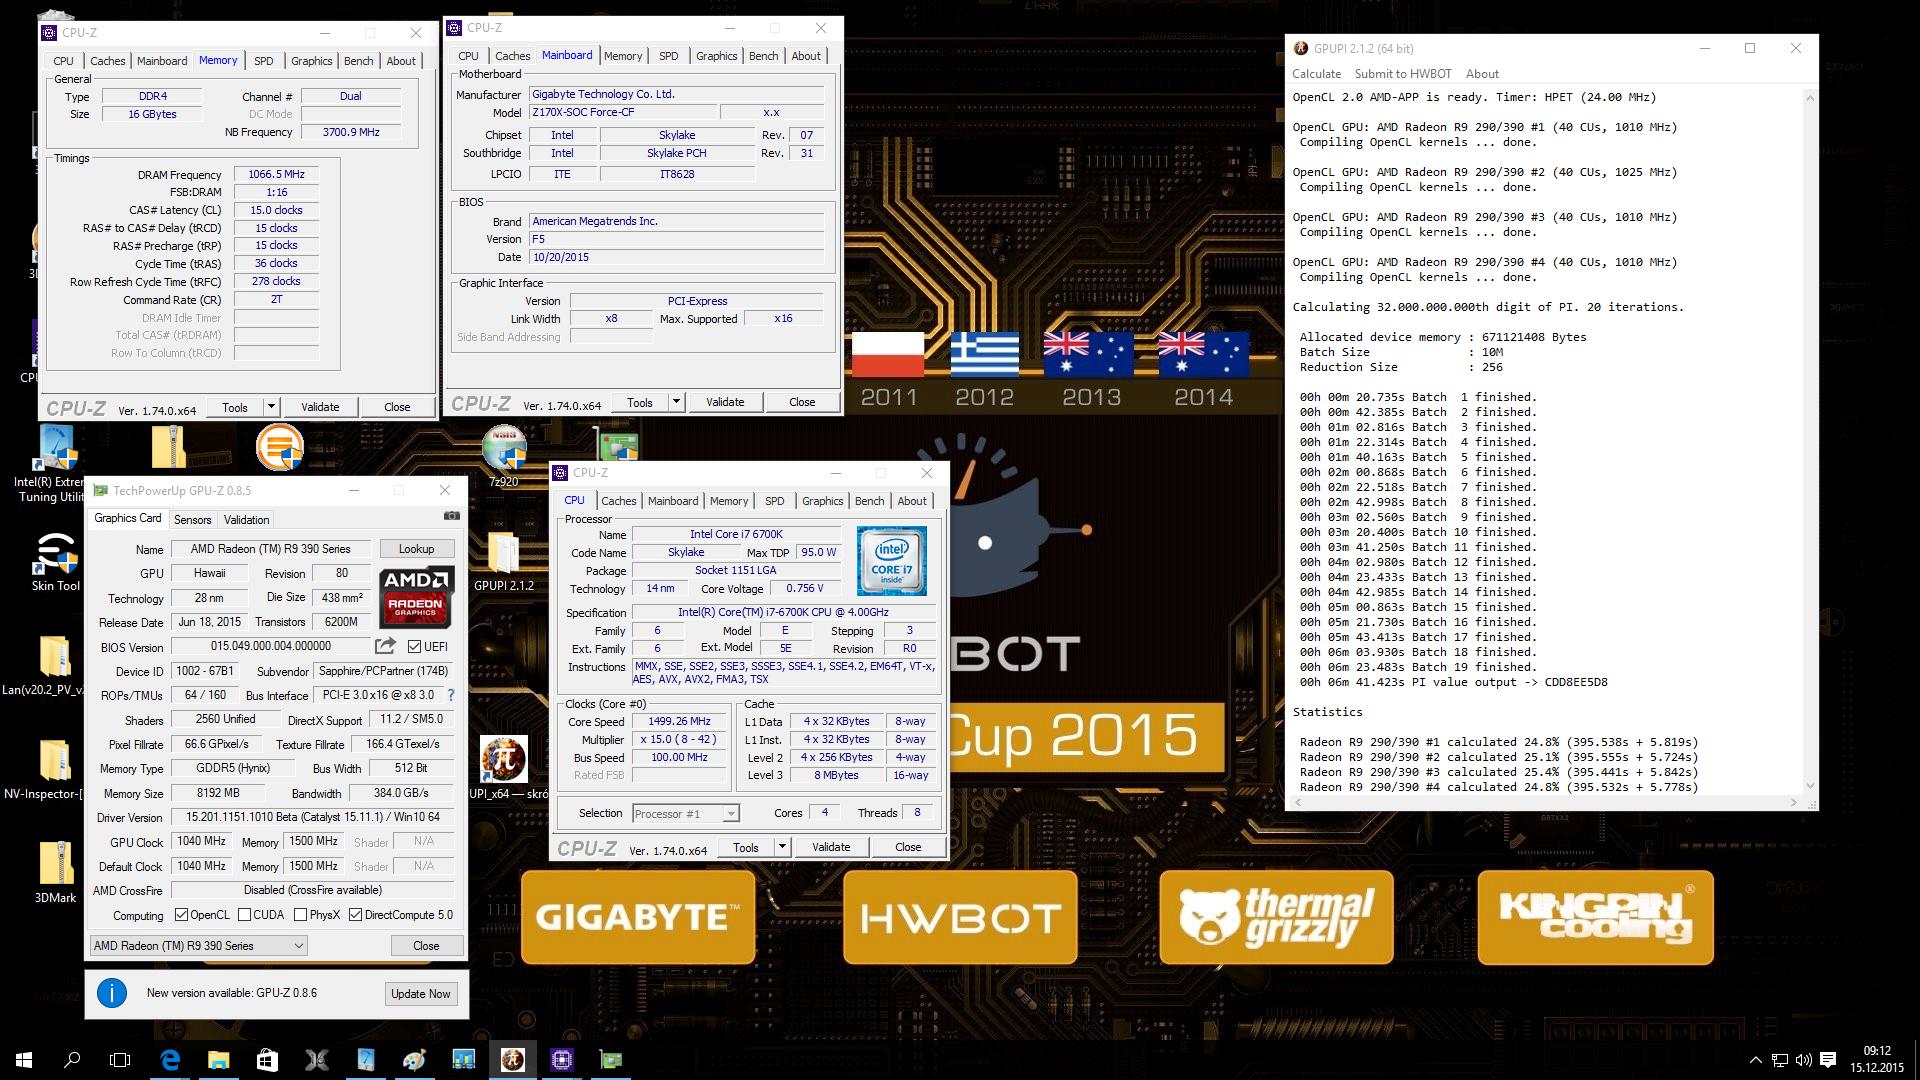Click the GPUPI vertical scrollbar
Viewport: 1920px width, 1080px height.
click(x=1810, y=440)
